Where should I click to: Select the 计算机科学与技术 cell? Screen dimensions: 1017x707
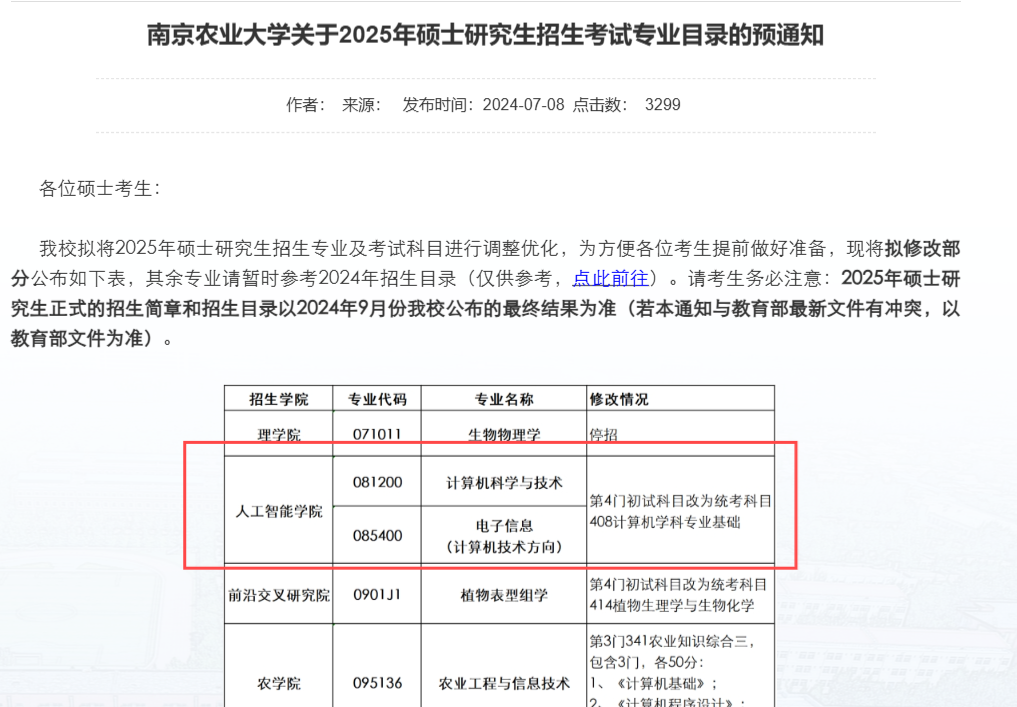(504, 483)
